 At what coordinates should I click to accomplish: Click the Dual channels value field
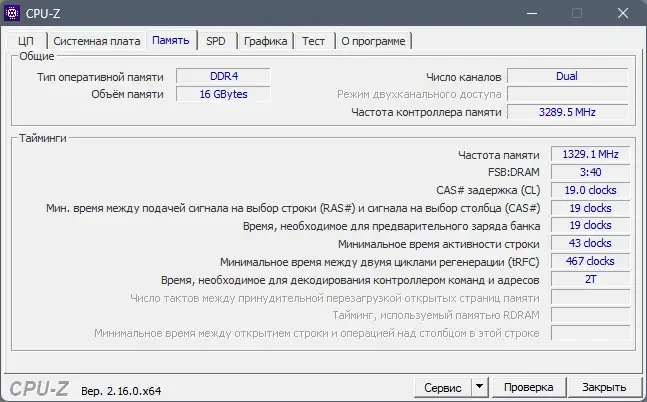(567, 76)
